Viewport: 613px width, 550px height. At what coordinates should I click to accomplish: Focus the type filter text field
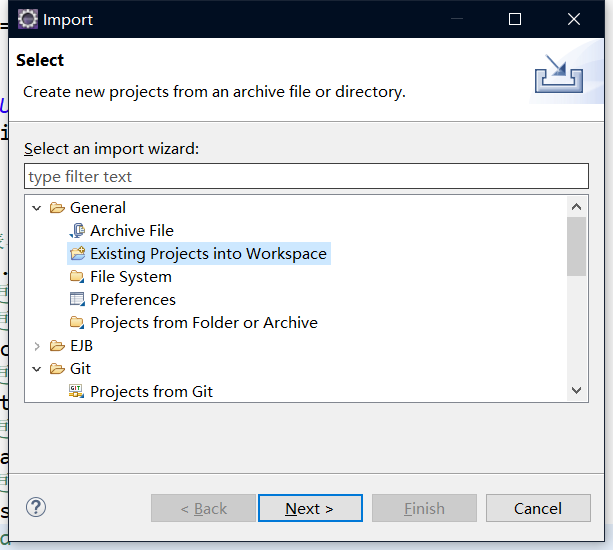(306, 177)
